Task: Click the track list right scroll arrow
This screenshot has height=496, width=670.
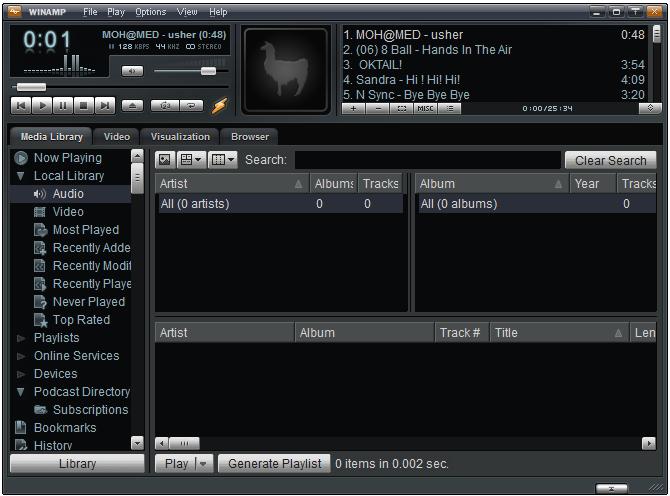Action: 649,443
